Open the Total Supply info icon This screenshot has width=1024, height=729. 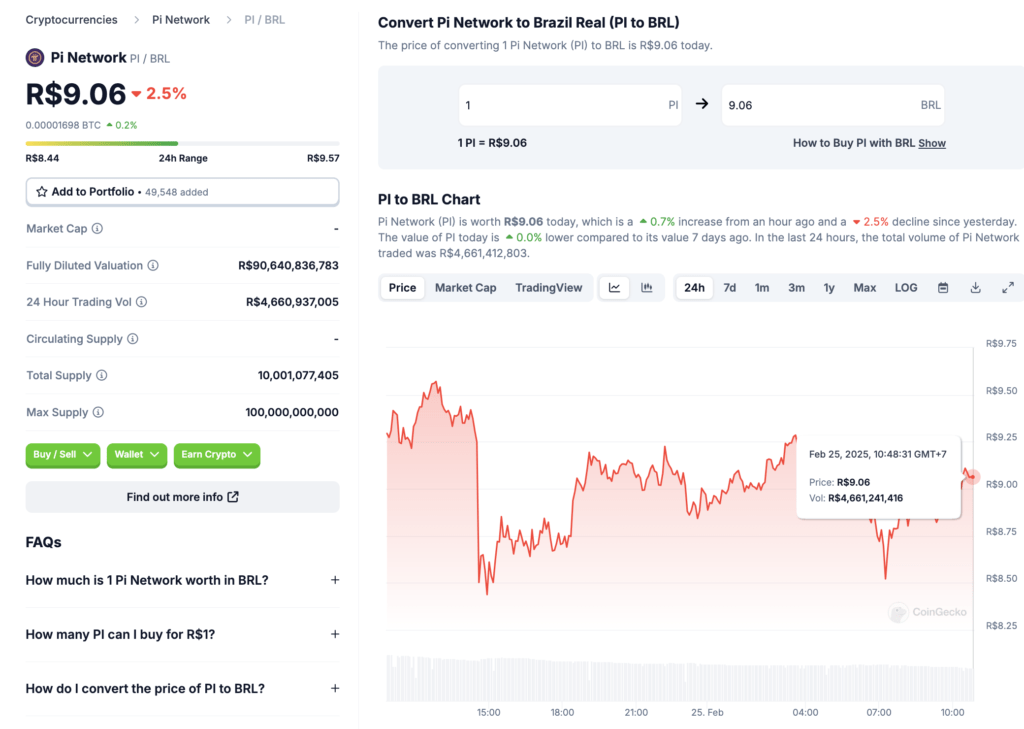point(102,375)
